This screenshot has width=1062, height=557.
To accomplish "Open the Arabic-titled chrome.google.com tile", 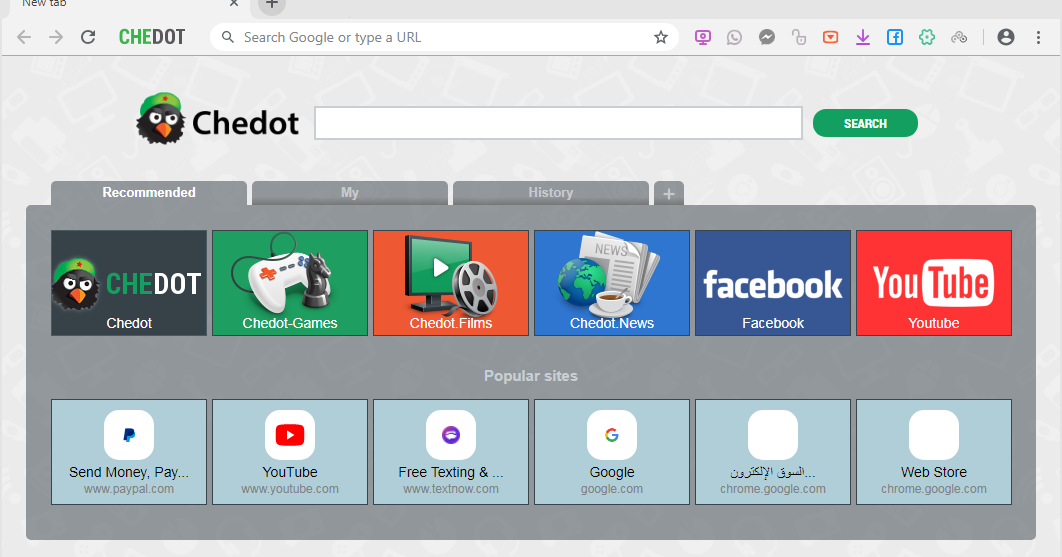I will coord(773,452).
